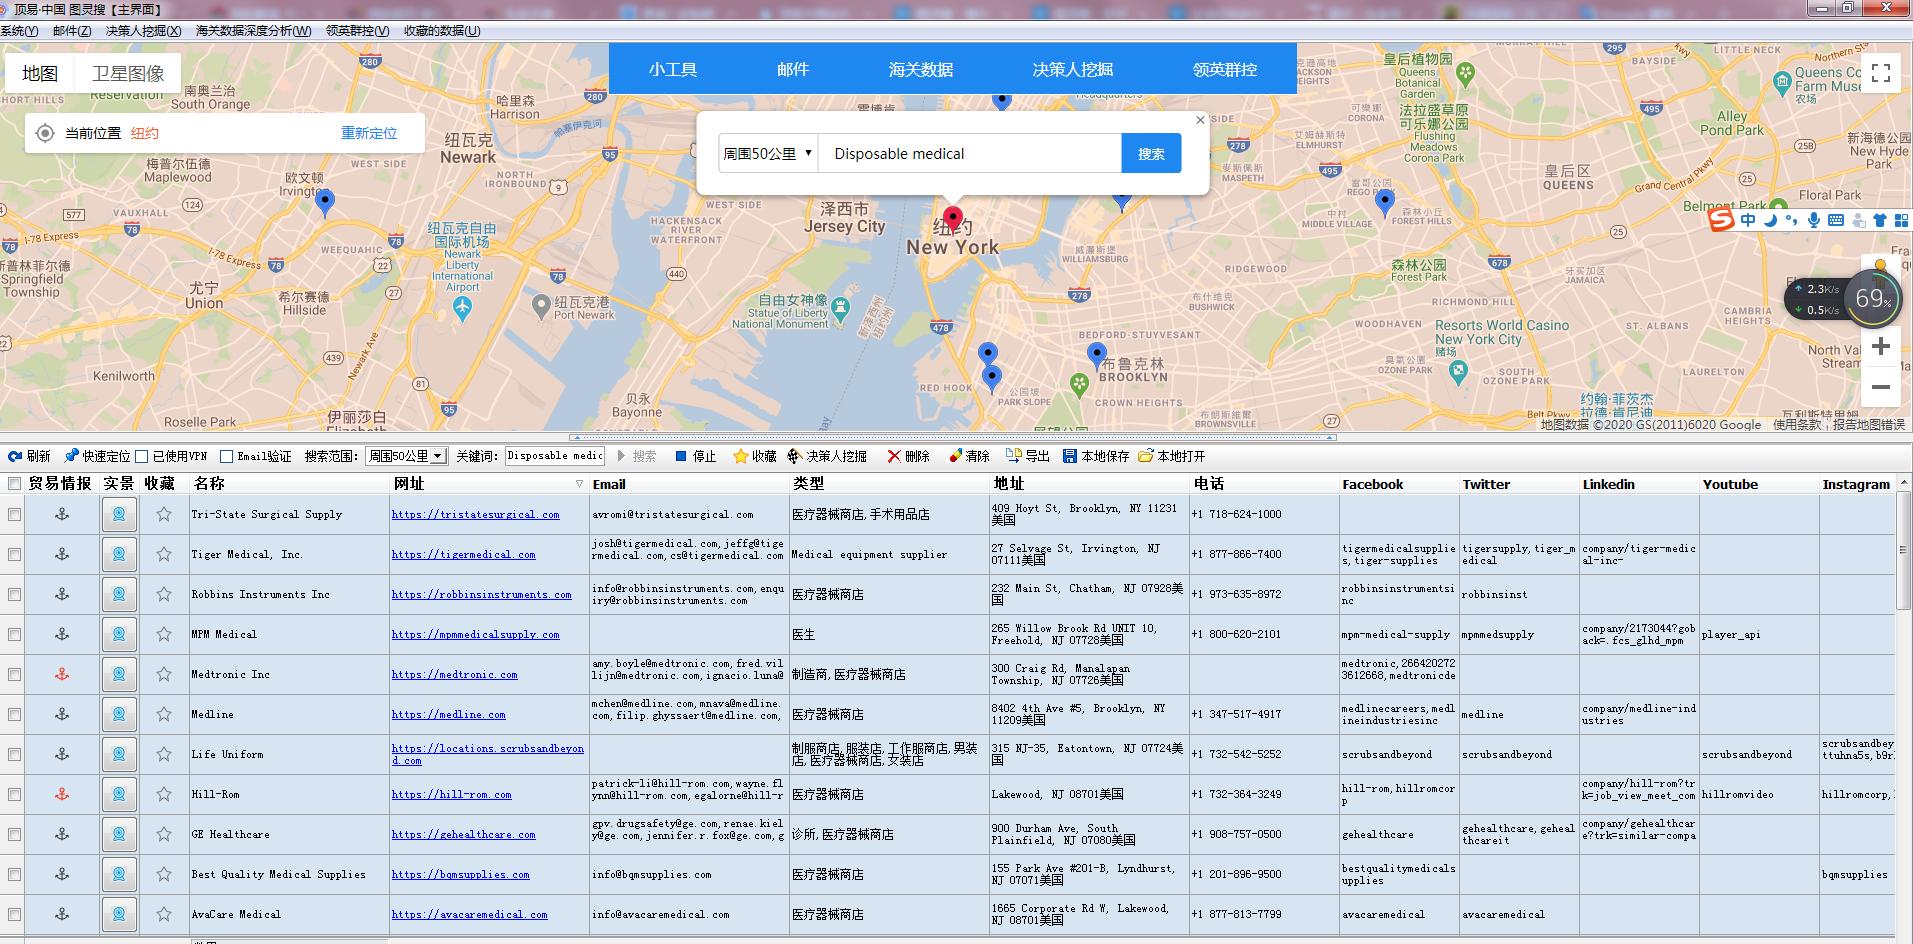Click the blue 搜索 button in map popup
Image resolution: width=1913 pixels, height=944 pixels.
[x=1151, y=154]
